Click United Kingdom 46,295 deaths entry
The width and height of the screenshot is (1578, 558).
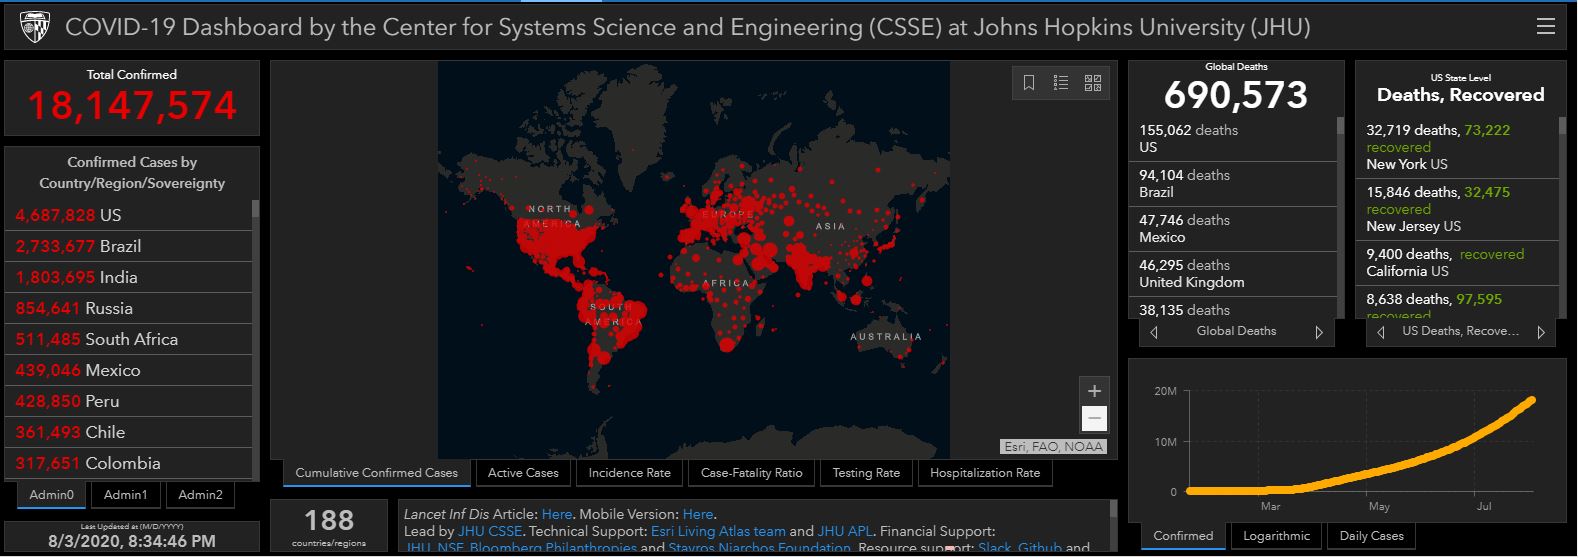coord(1233,274)
